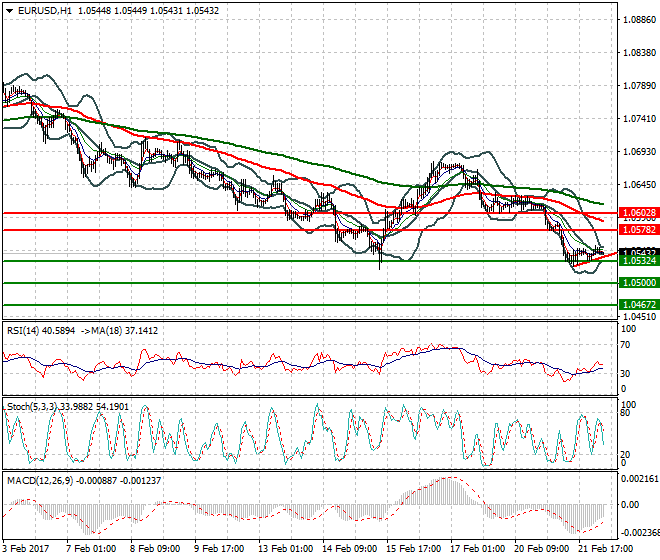660x560 pixels.
Task: Click the Stoch(5,3,3) indicator label
Action: [33, 406]
